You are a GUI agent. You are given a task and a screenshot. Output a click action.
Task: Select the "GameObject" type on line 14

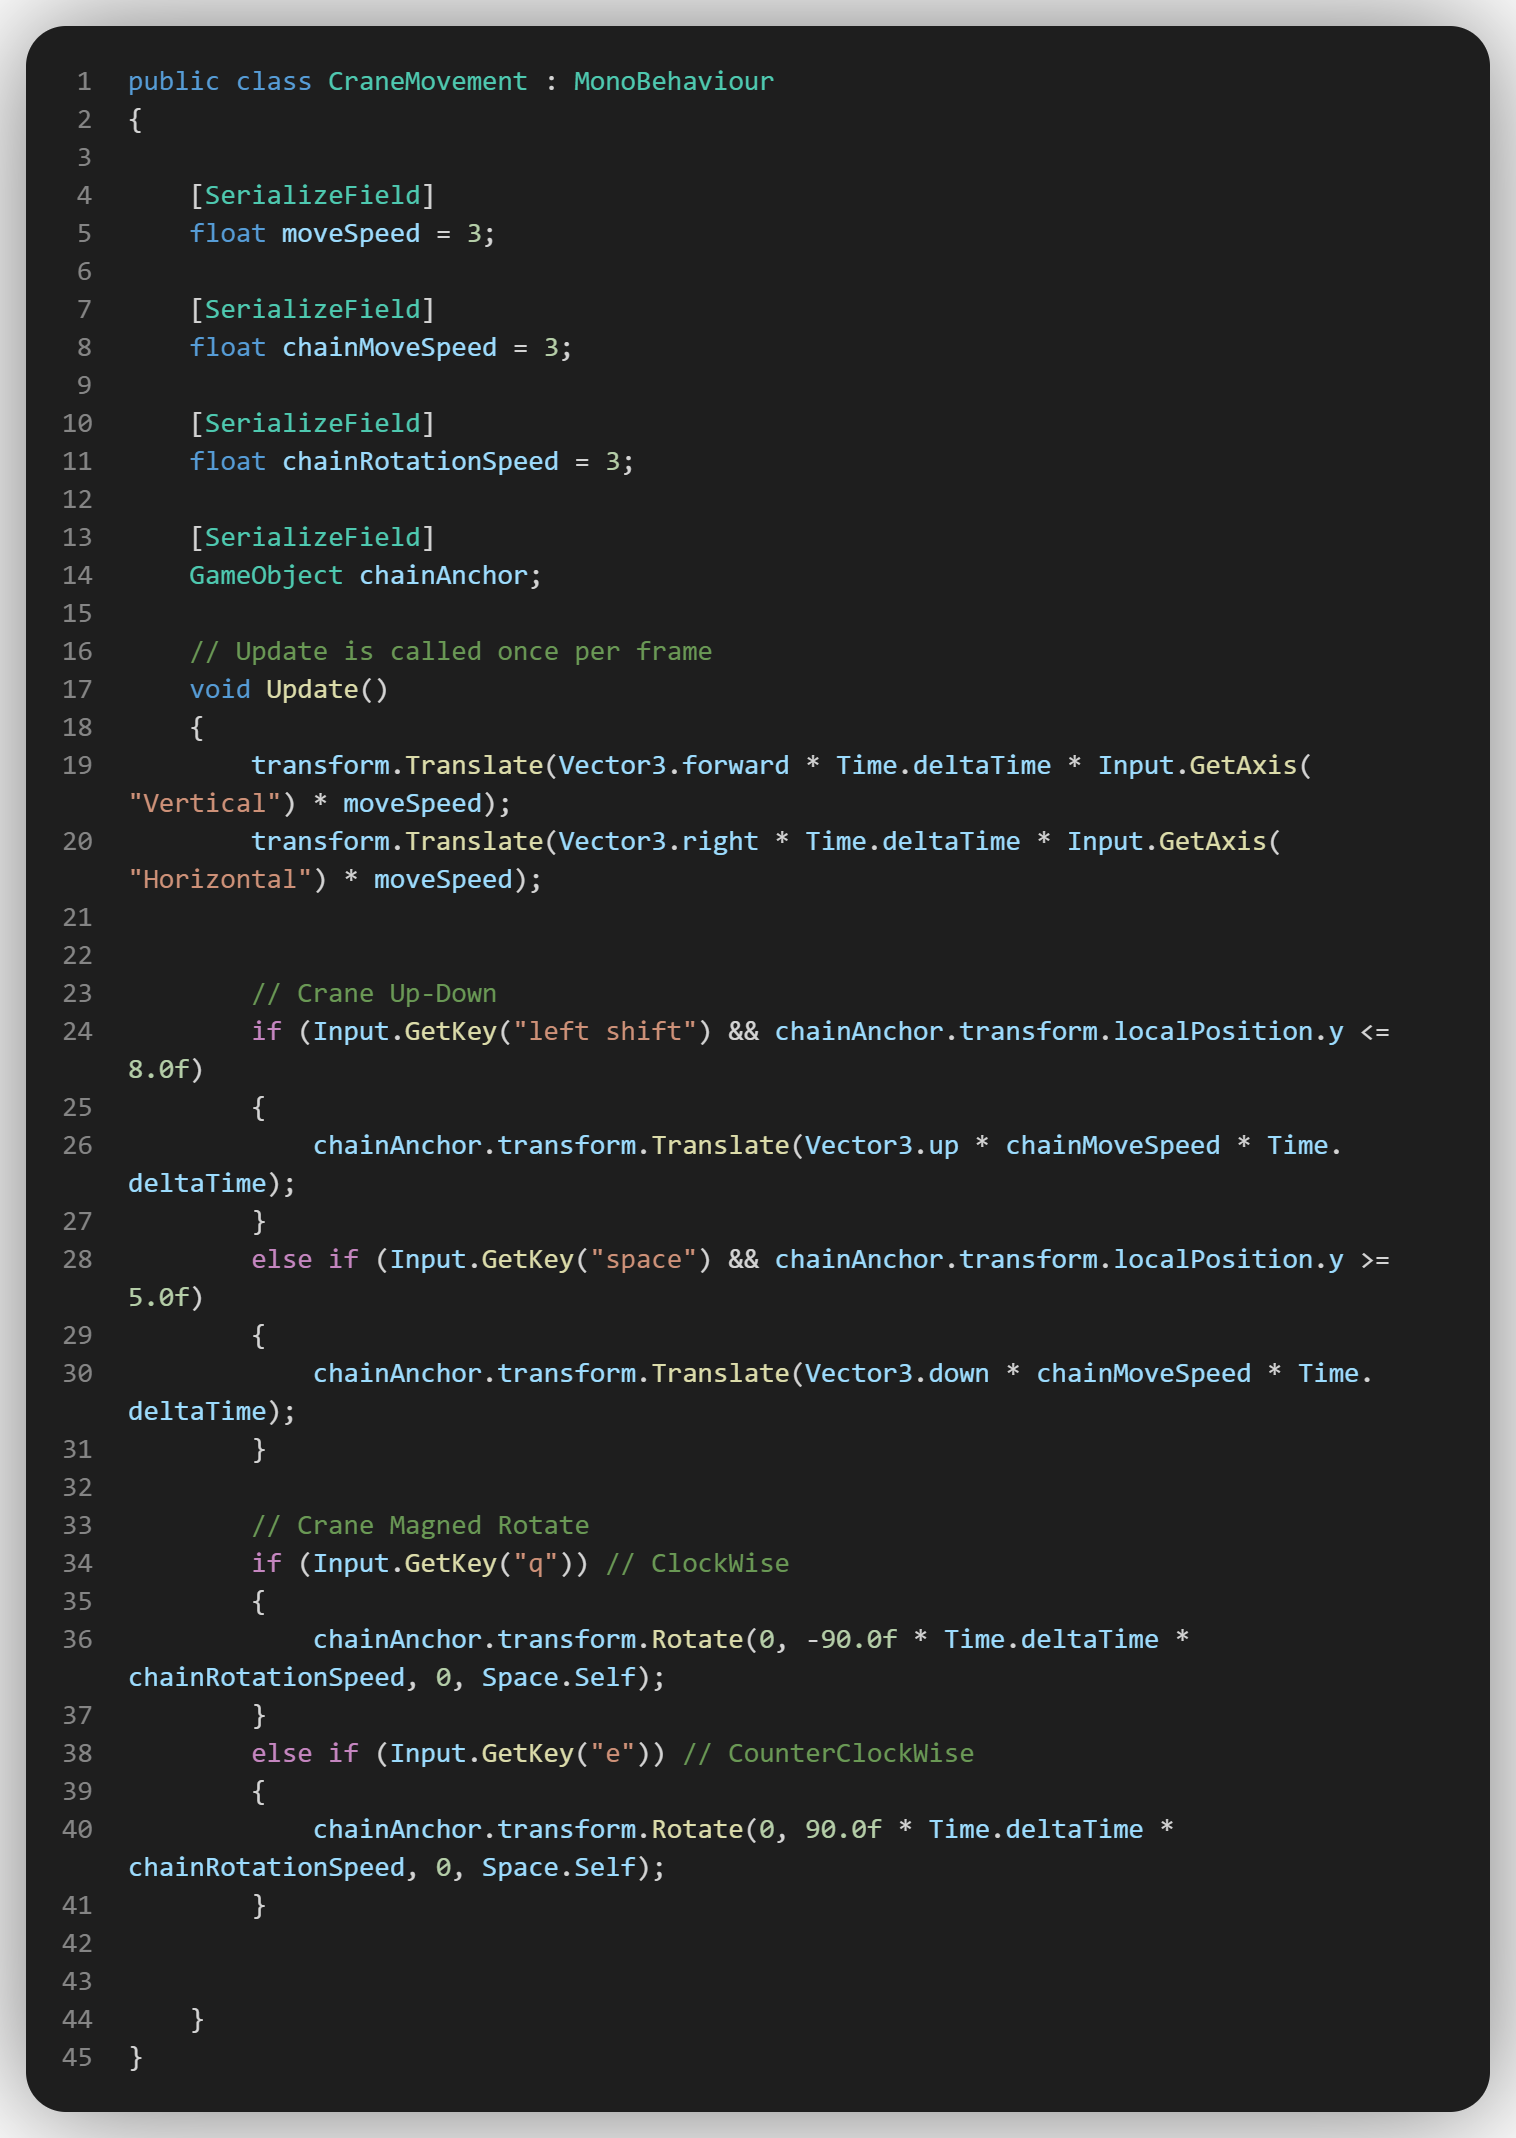[266, 575]
